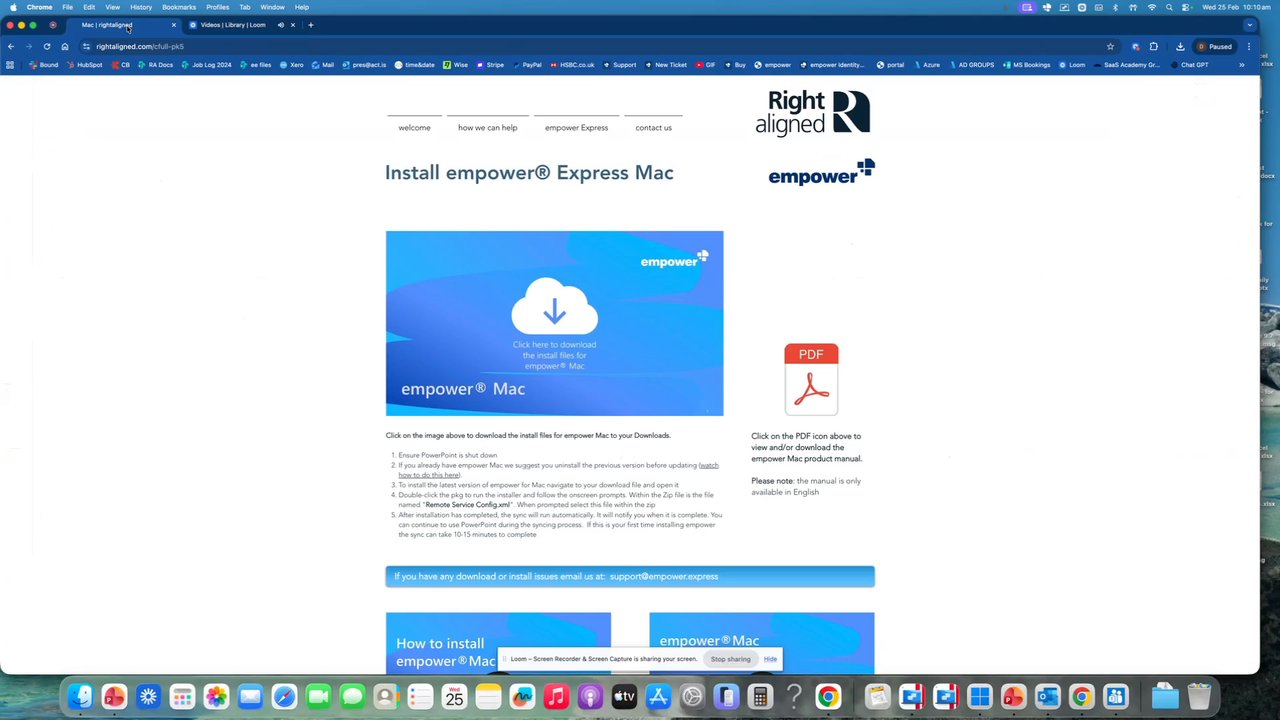Go to Chrome home page
Image resolution: width=1280 pixels, height=720 pixels.
click(x=65, y=46)
